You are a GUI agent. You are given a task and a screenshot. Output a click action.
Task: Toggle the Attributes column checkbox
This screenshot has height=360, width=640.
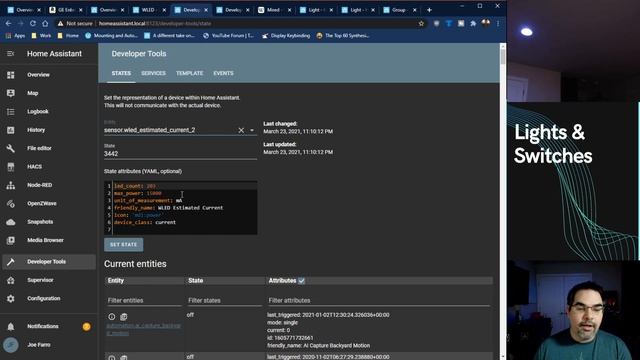tap(302, 281)
